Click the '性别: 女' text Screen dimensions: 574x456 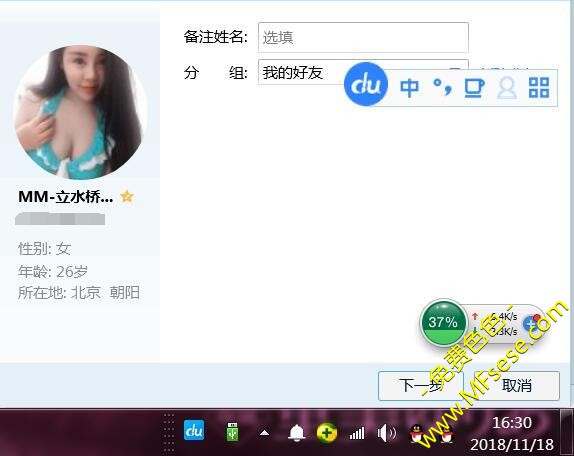44,249
